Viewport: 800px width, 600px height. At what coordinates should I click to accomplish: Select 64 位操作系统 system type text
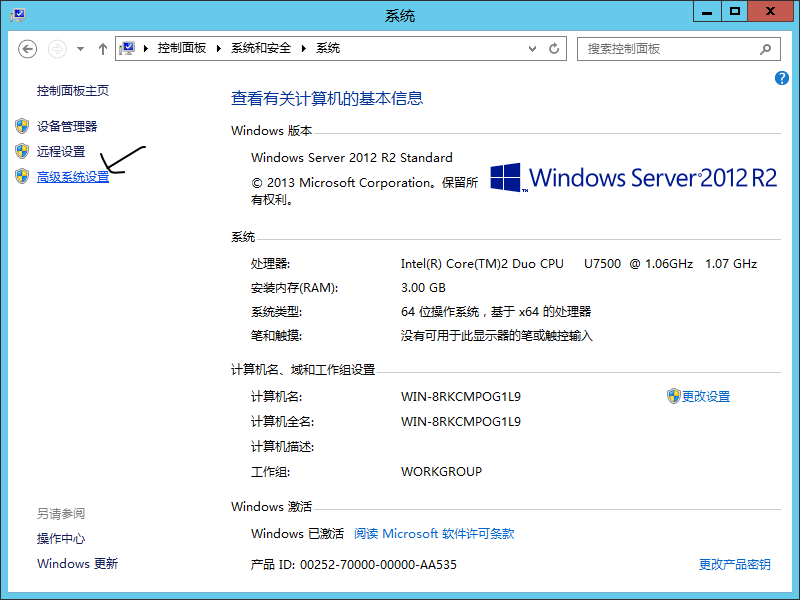[x=496, y=312]
